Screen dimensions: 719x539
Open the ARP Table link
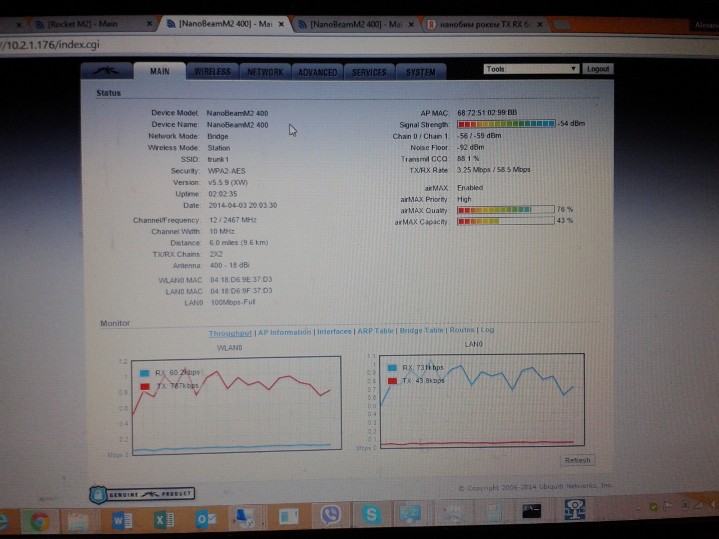(x=375, y=331)
